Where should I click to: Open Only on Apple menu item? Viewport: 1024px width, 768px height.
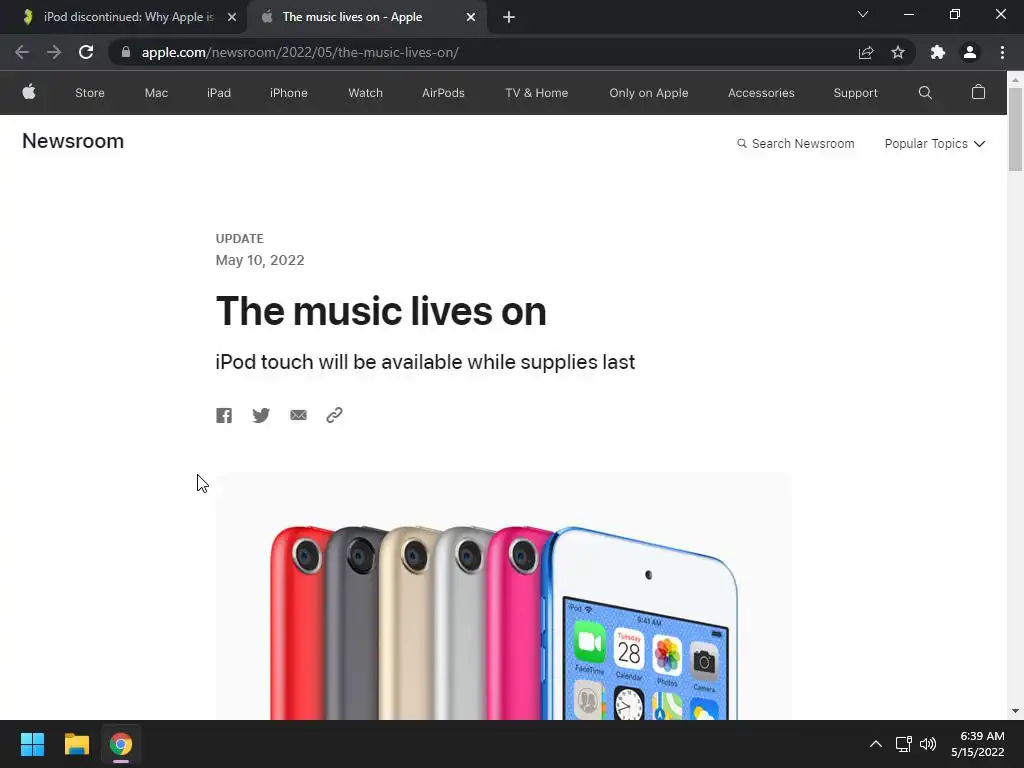click(x=648, y=93)
